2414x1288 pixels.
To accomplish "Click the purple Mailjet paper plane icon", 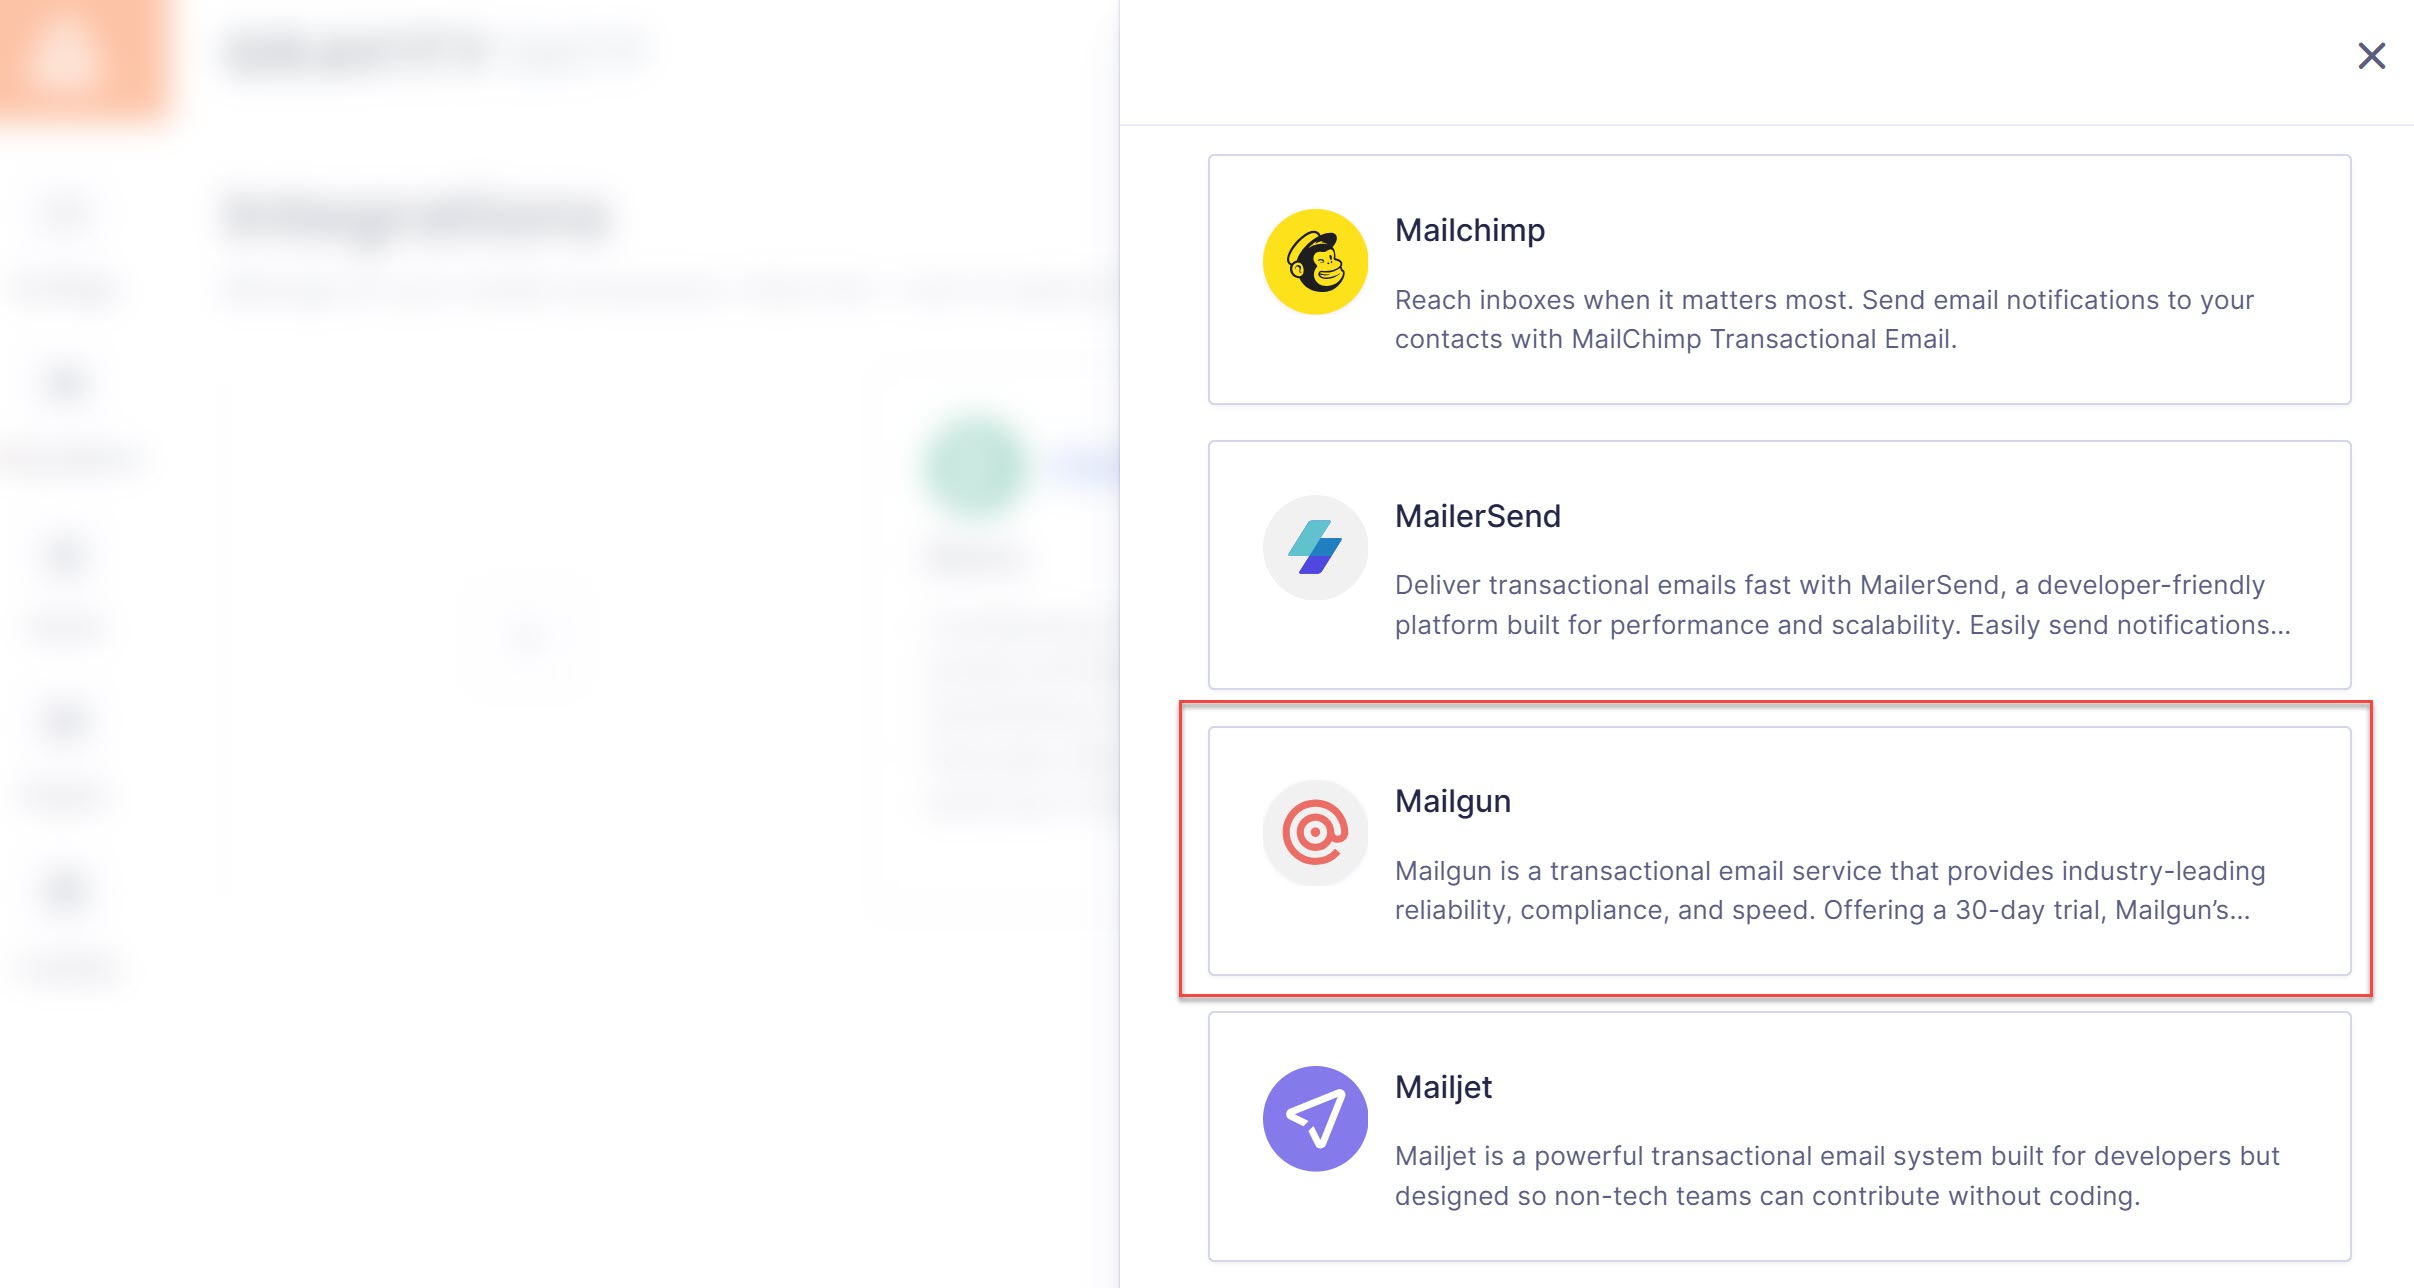I will click(x=1315, y=1118).
